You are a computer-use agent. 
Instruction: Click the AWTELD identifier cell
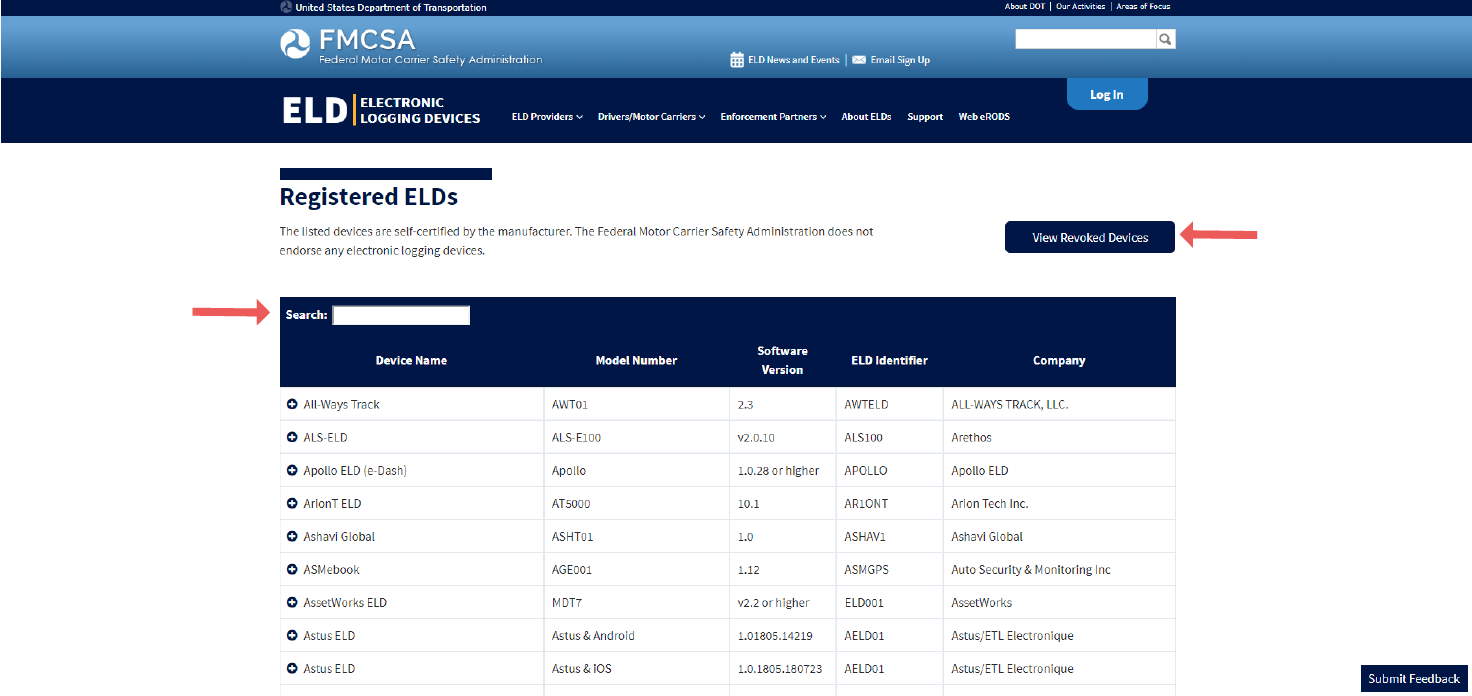889,404
